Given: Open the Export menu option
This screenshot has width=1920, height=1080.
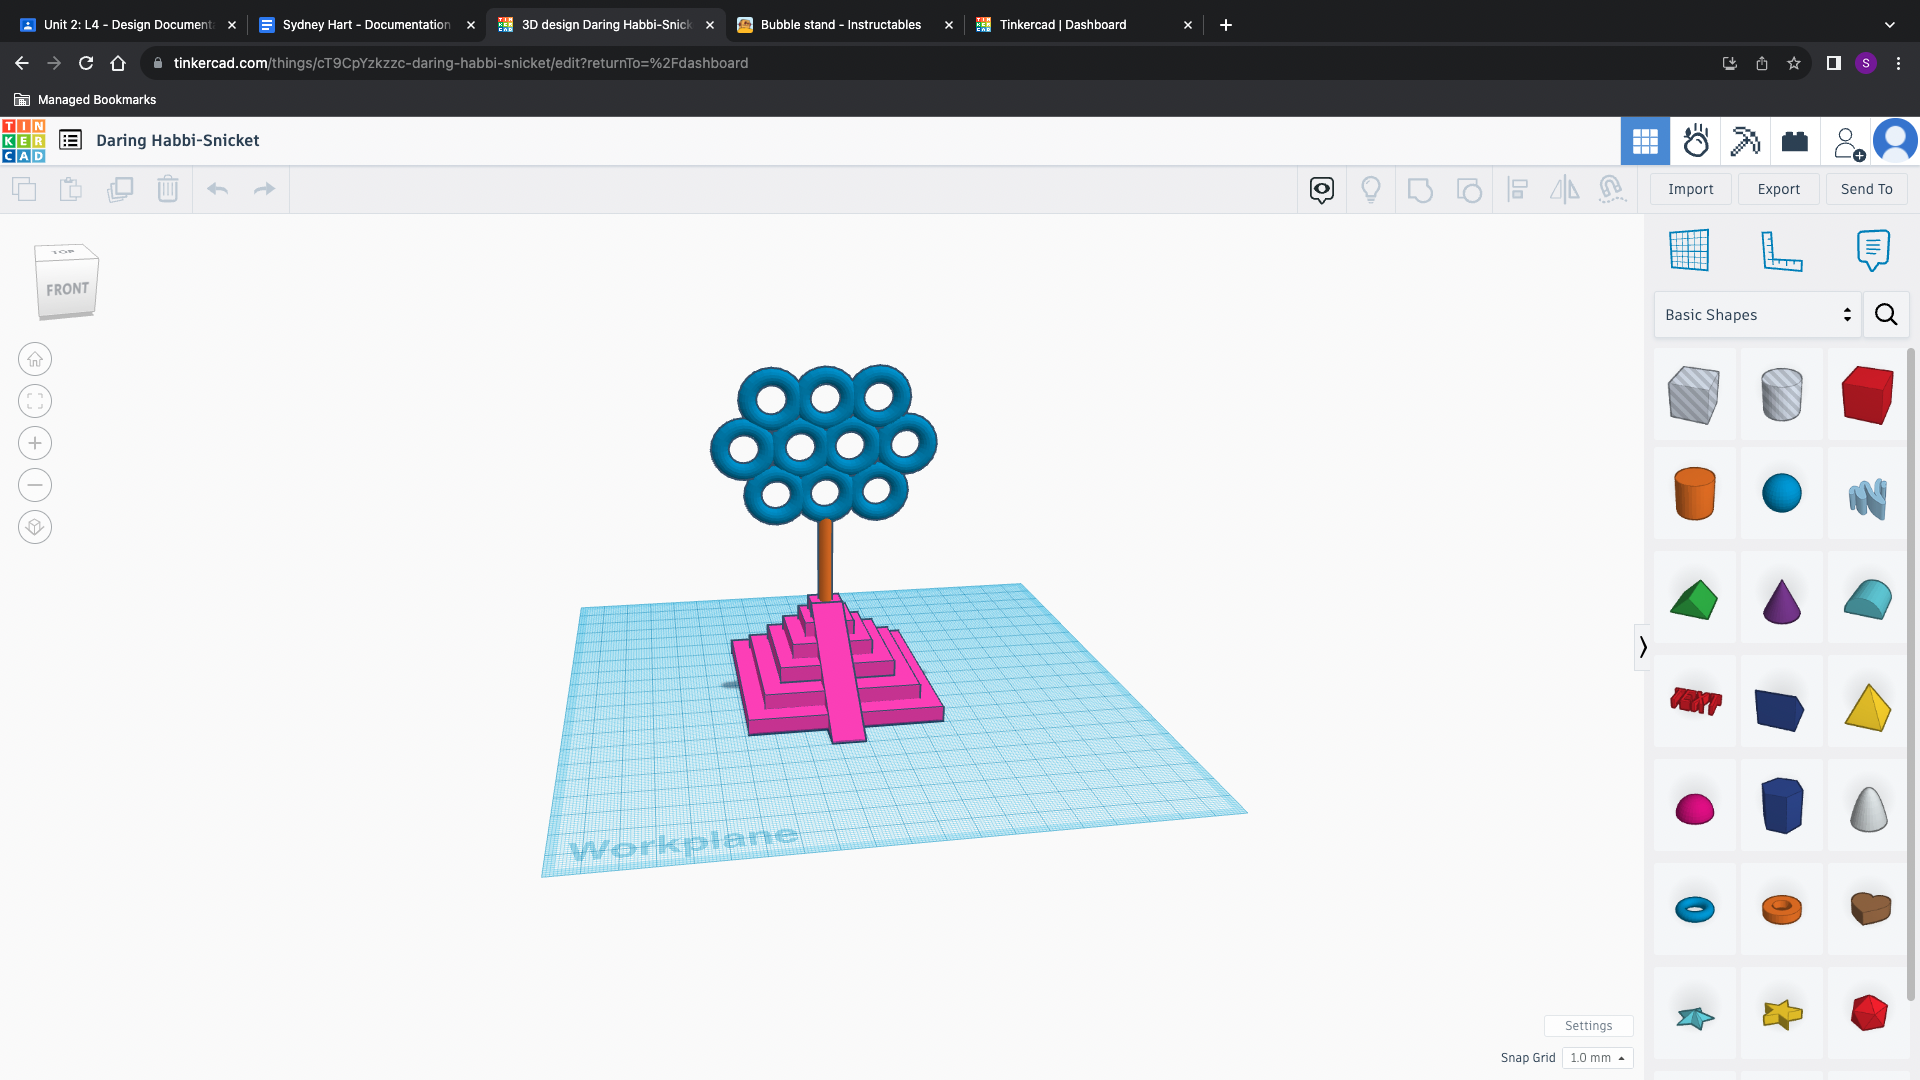Looking at the screenshot, I should point(1779,189).
